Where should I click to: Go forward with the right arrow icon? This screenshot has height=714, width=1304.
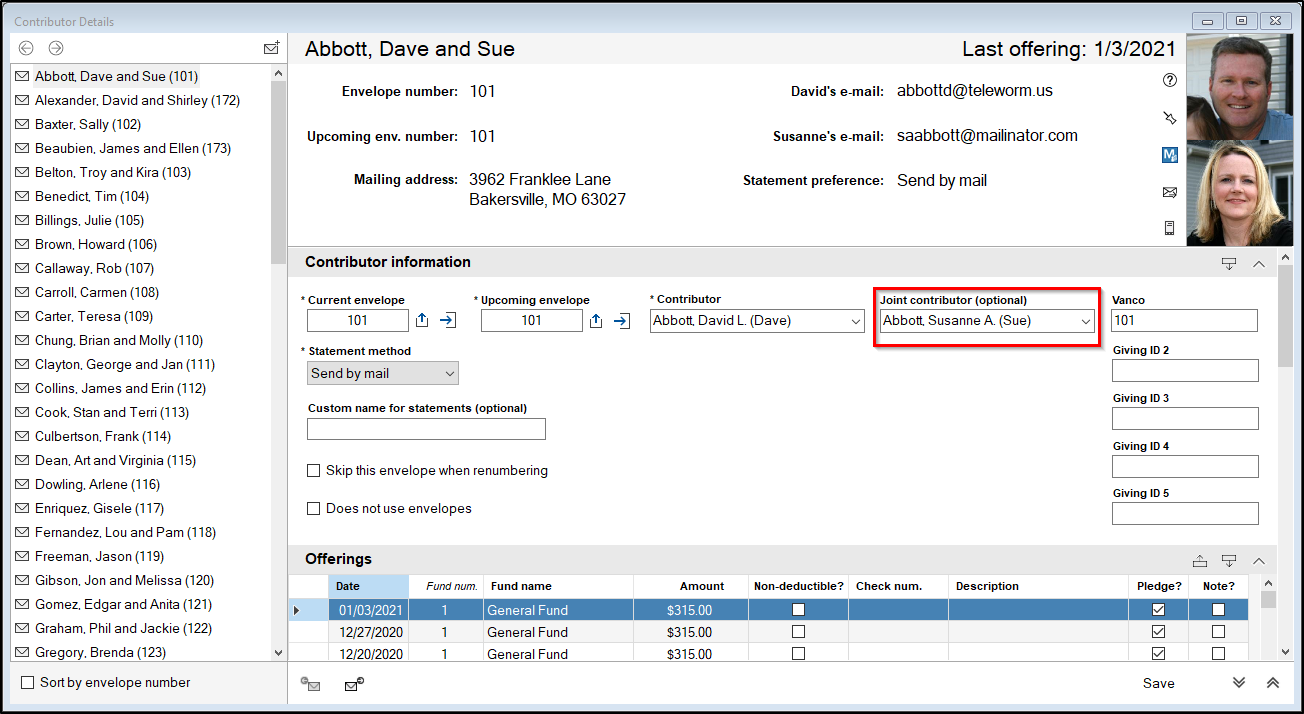click(56, 48)
